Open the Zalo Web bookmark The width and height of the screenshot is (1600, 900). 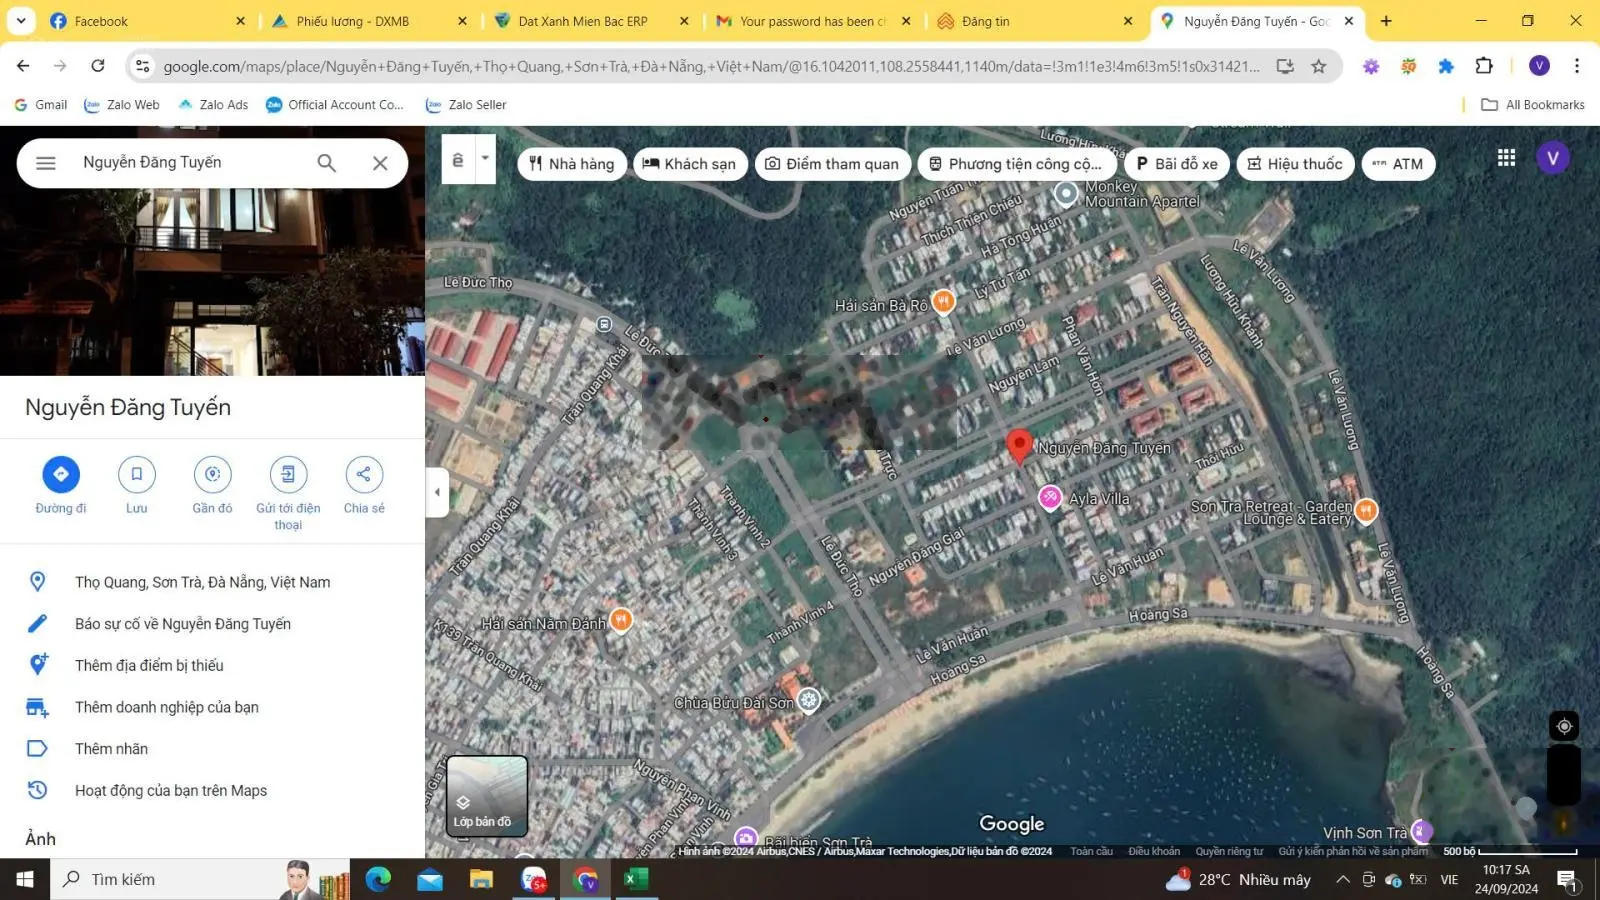tap(122, 105)
